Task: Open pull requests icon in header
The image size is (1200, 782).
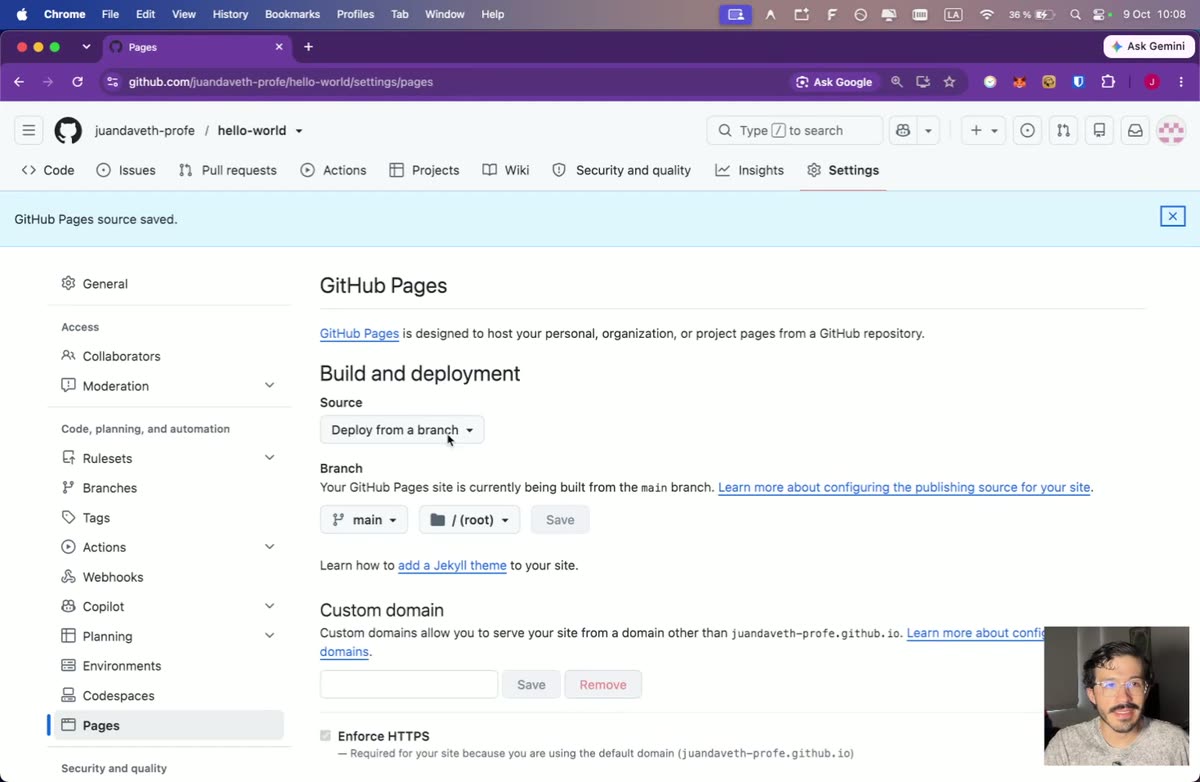Action: pos(1063,130)
